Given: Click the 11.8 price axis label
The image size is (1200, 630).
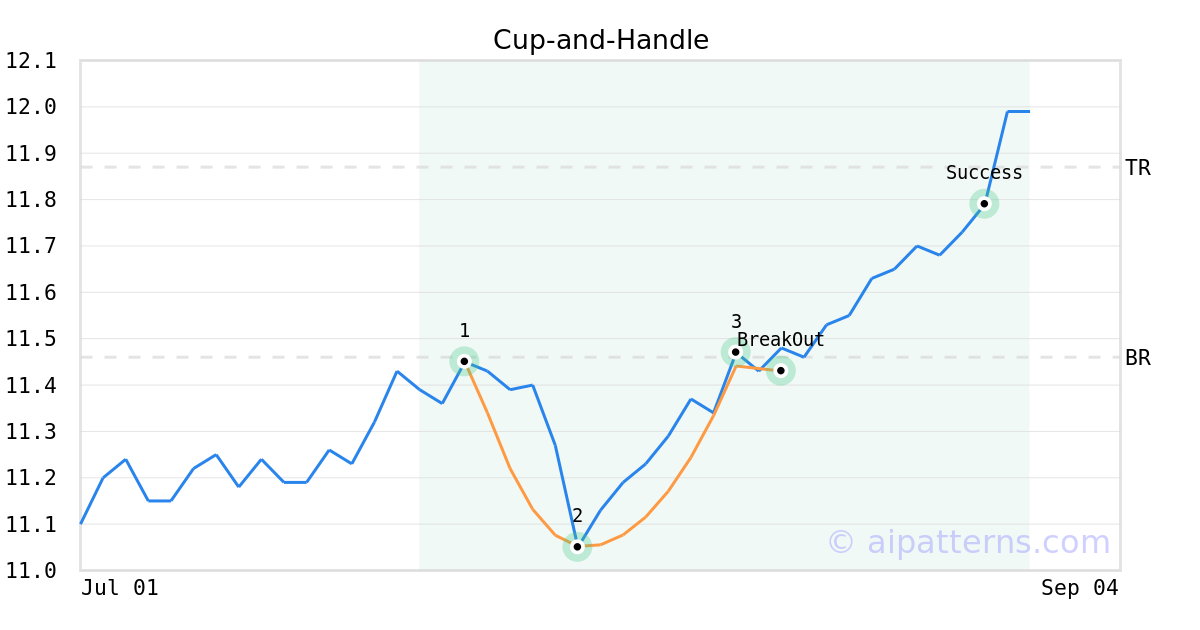Looking at the screenshot, I should (x=31, y=200).
